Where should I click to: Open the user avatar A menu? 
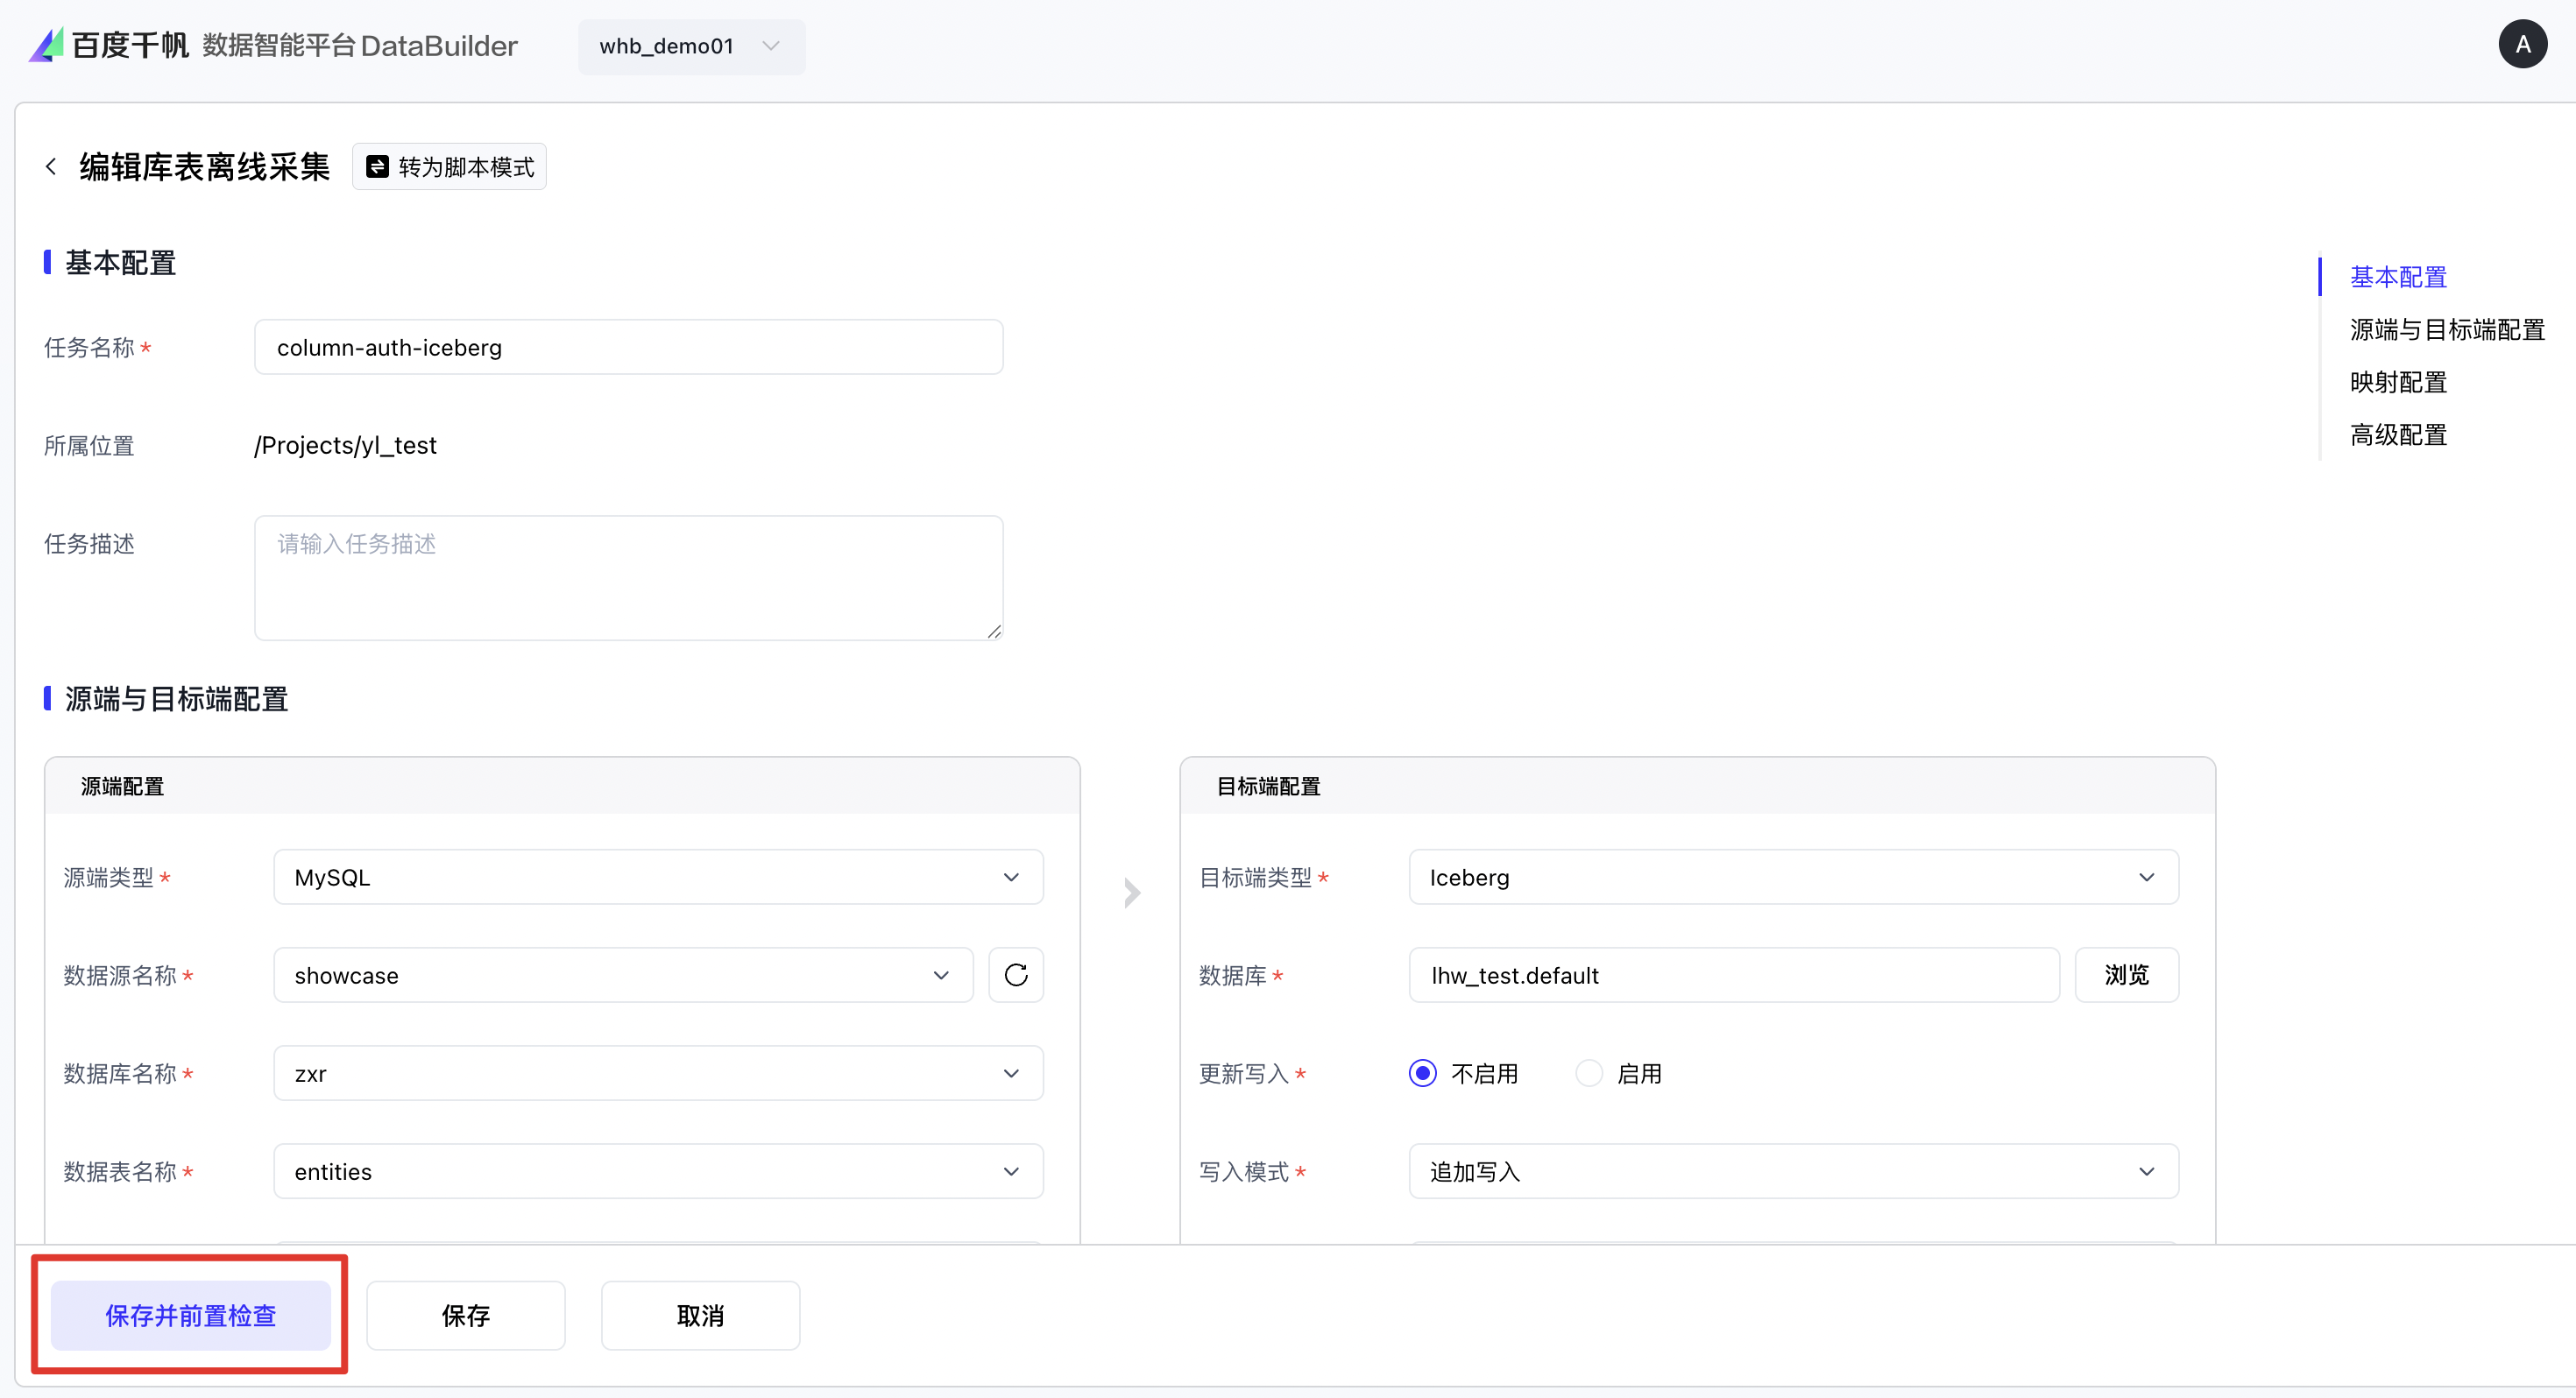(x=2522, y=45)
